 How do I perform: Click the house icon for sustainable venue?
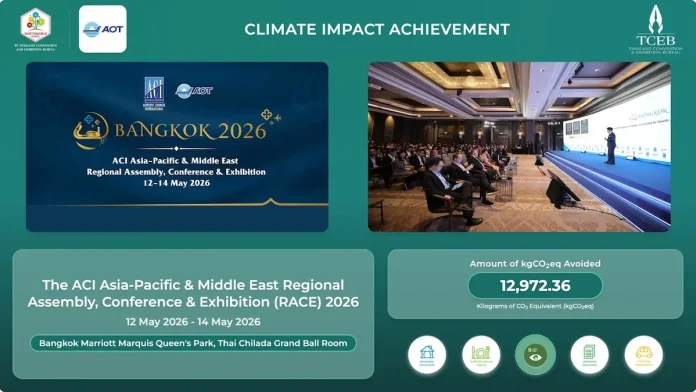point(427,355)
